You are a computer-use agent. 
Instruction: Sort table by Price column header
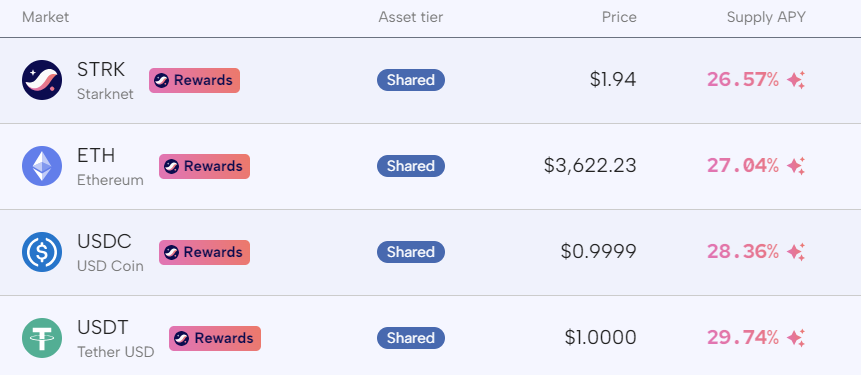pos(619,17)
